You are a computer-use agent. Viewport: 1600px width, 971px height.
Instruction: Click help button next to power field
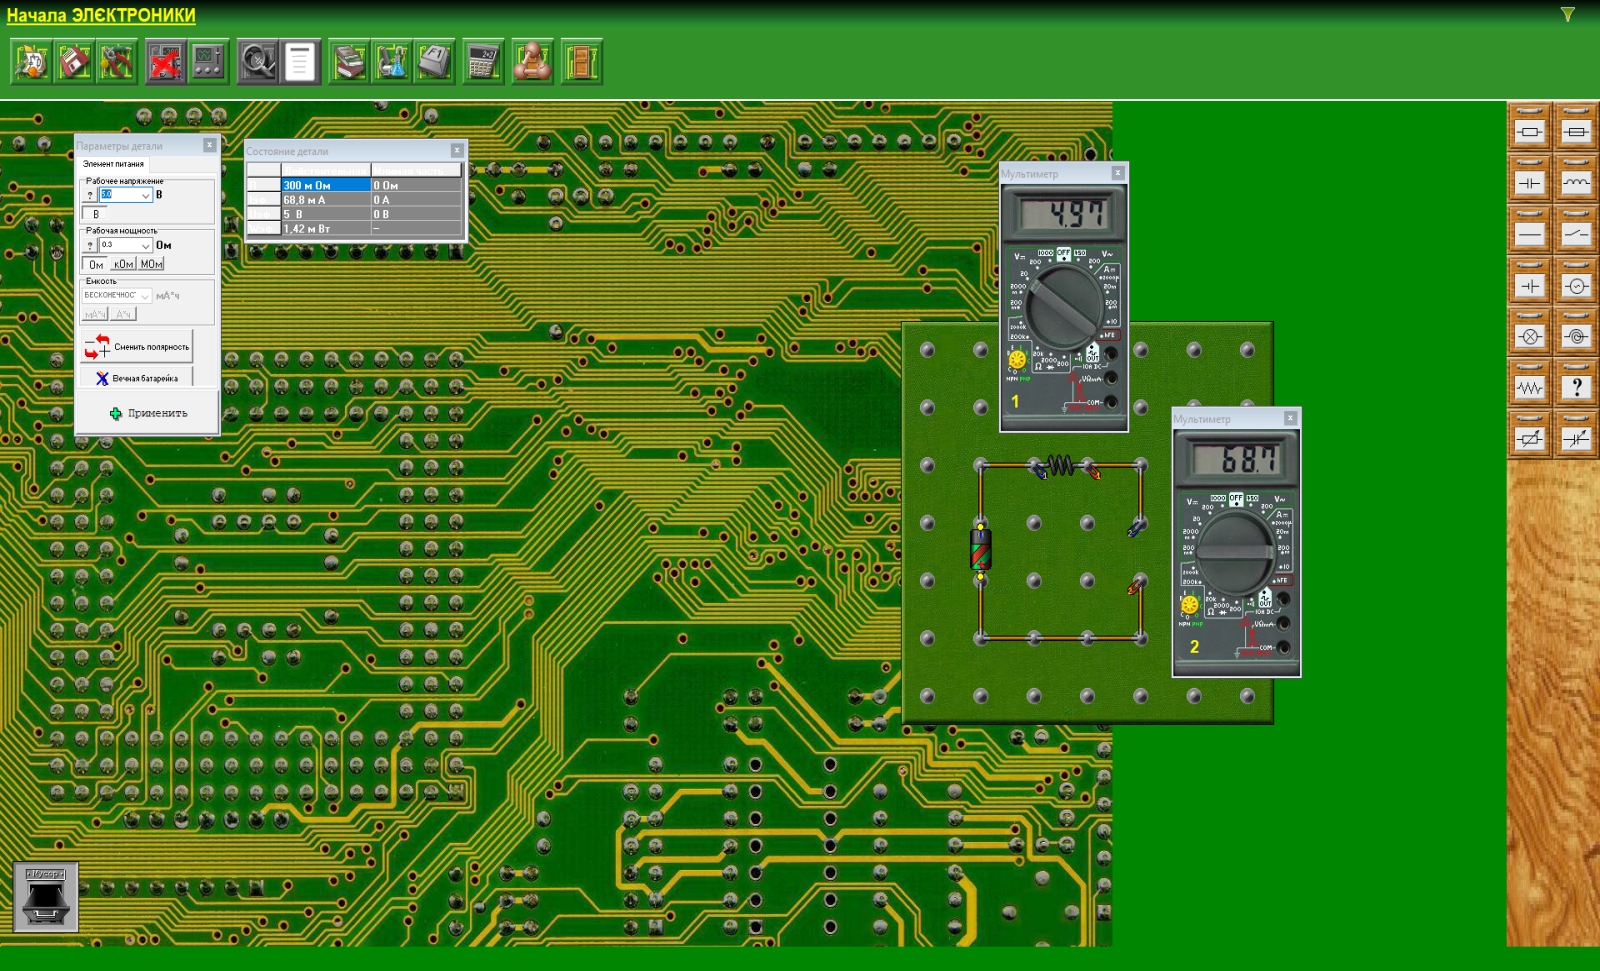point(90,245)
